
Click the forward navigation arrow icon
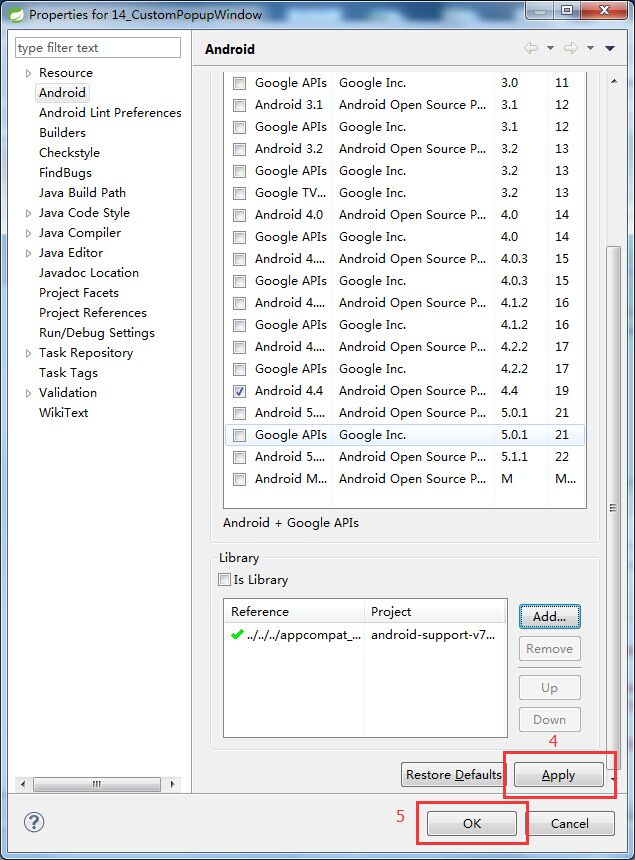tap(571, 48)
